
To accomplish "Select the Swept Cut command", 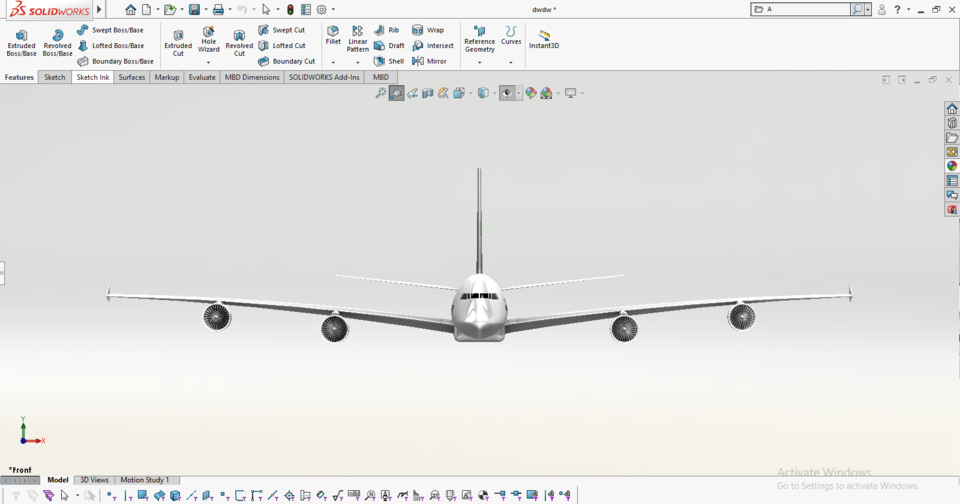I will coord(282,30).
